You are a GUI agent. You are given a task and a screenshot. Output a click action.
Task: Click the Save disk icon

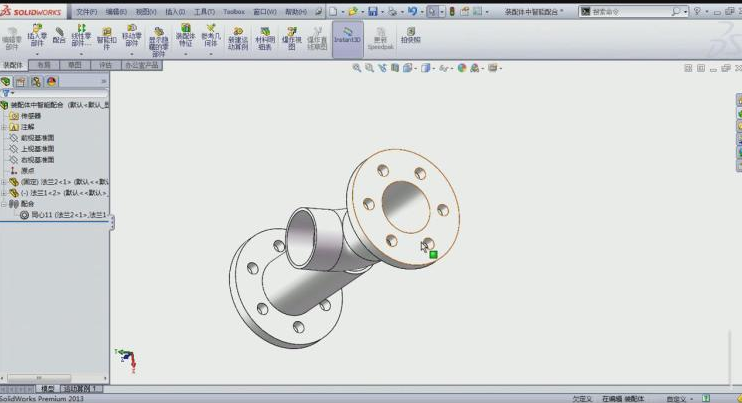[x=373, y=11]
